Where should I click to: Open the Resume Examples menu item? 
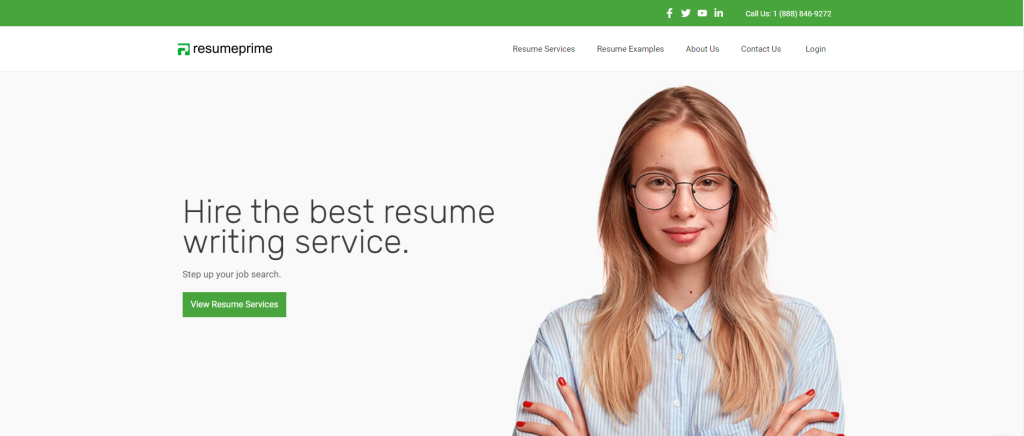pos(630,49)
